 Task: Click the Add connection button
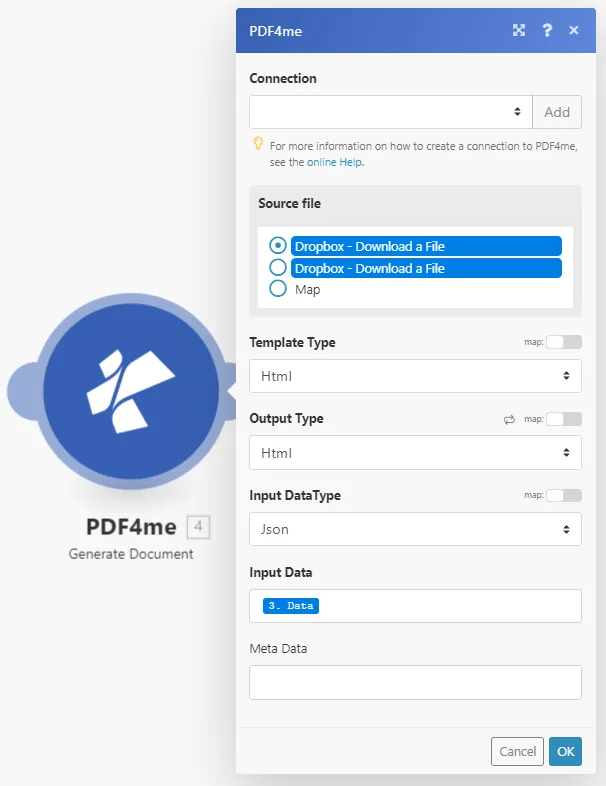coord(557,112)
